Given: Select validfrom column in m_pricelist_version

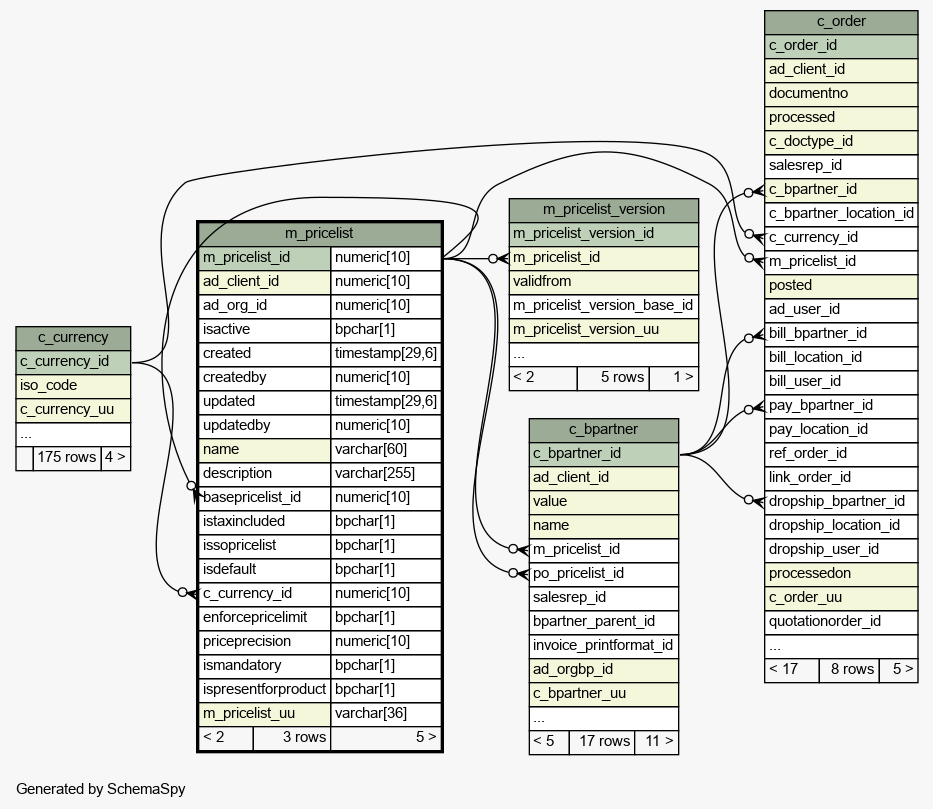Looking at the screenshot, I should 603,281.
